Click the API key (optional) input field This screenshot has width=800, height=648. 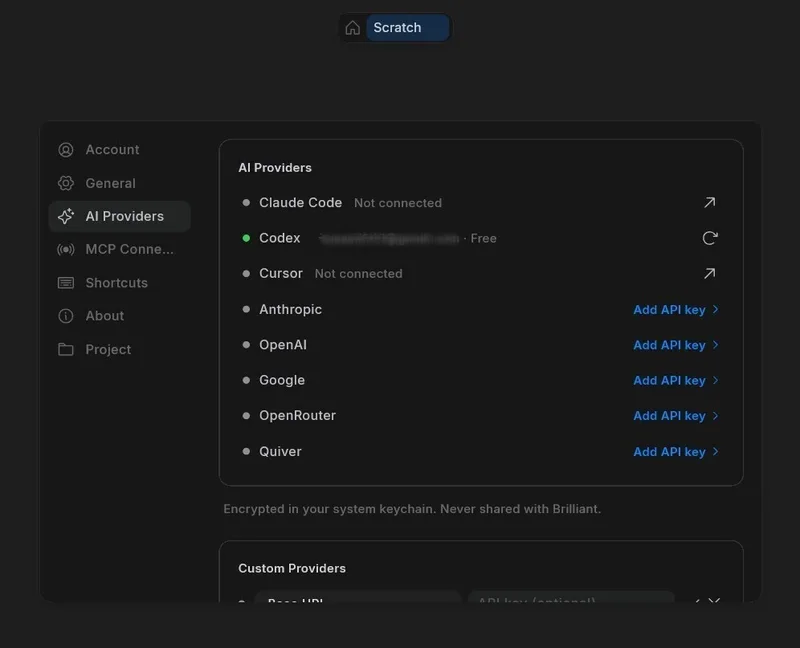coord(571,598)
